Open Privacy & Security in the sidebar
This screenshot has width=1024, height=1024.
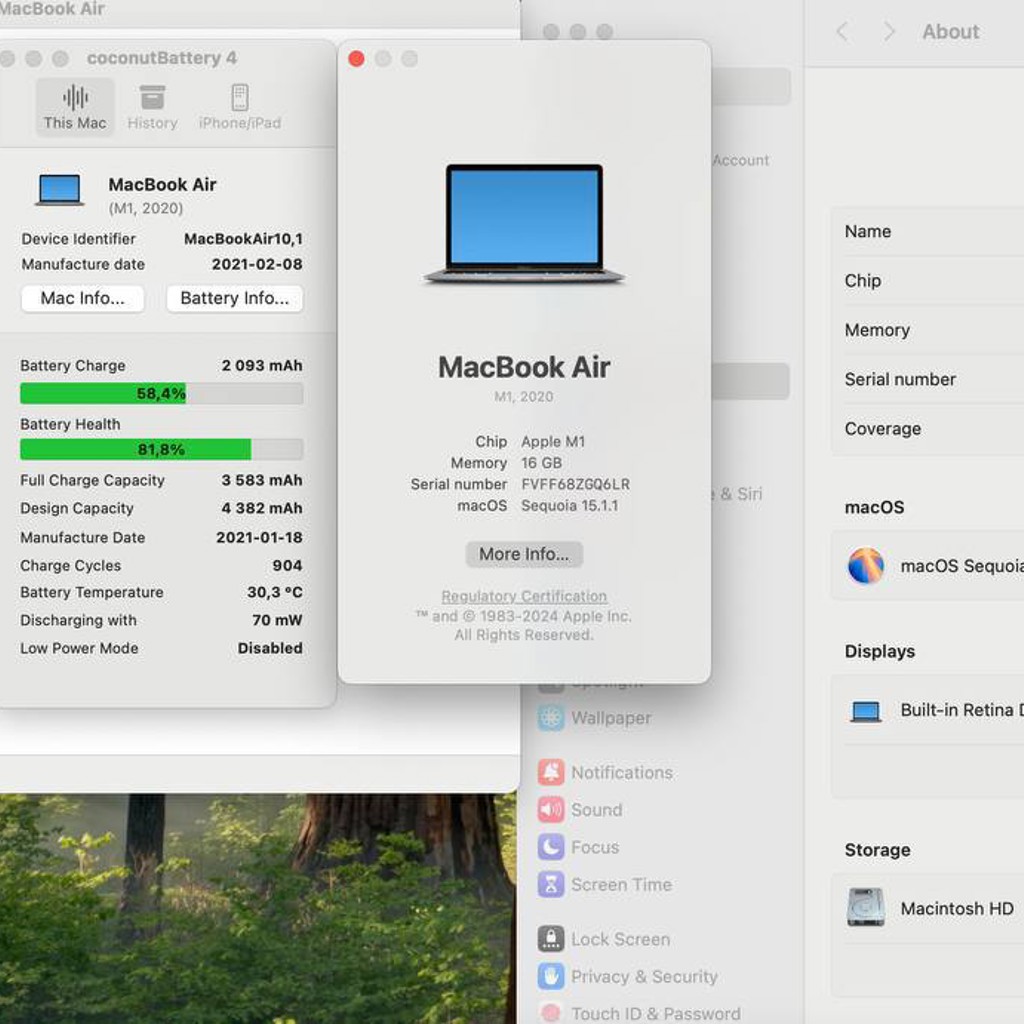[x=628, y=976]
